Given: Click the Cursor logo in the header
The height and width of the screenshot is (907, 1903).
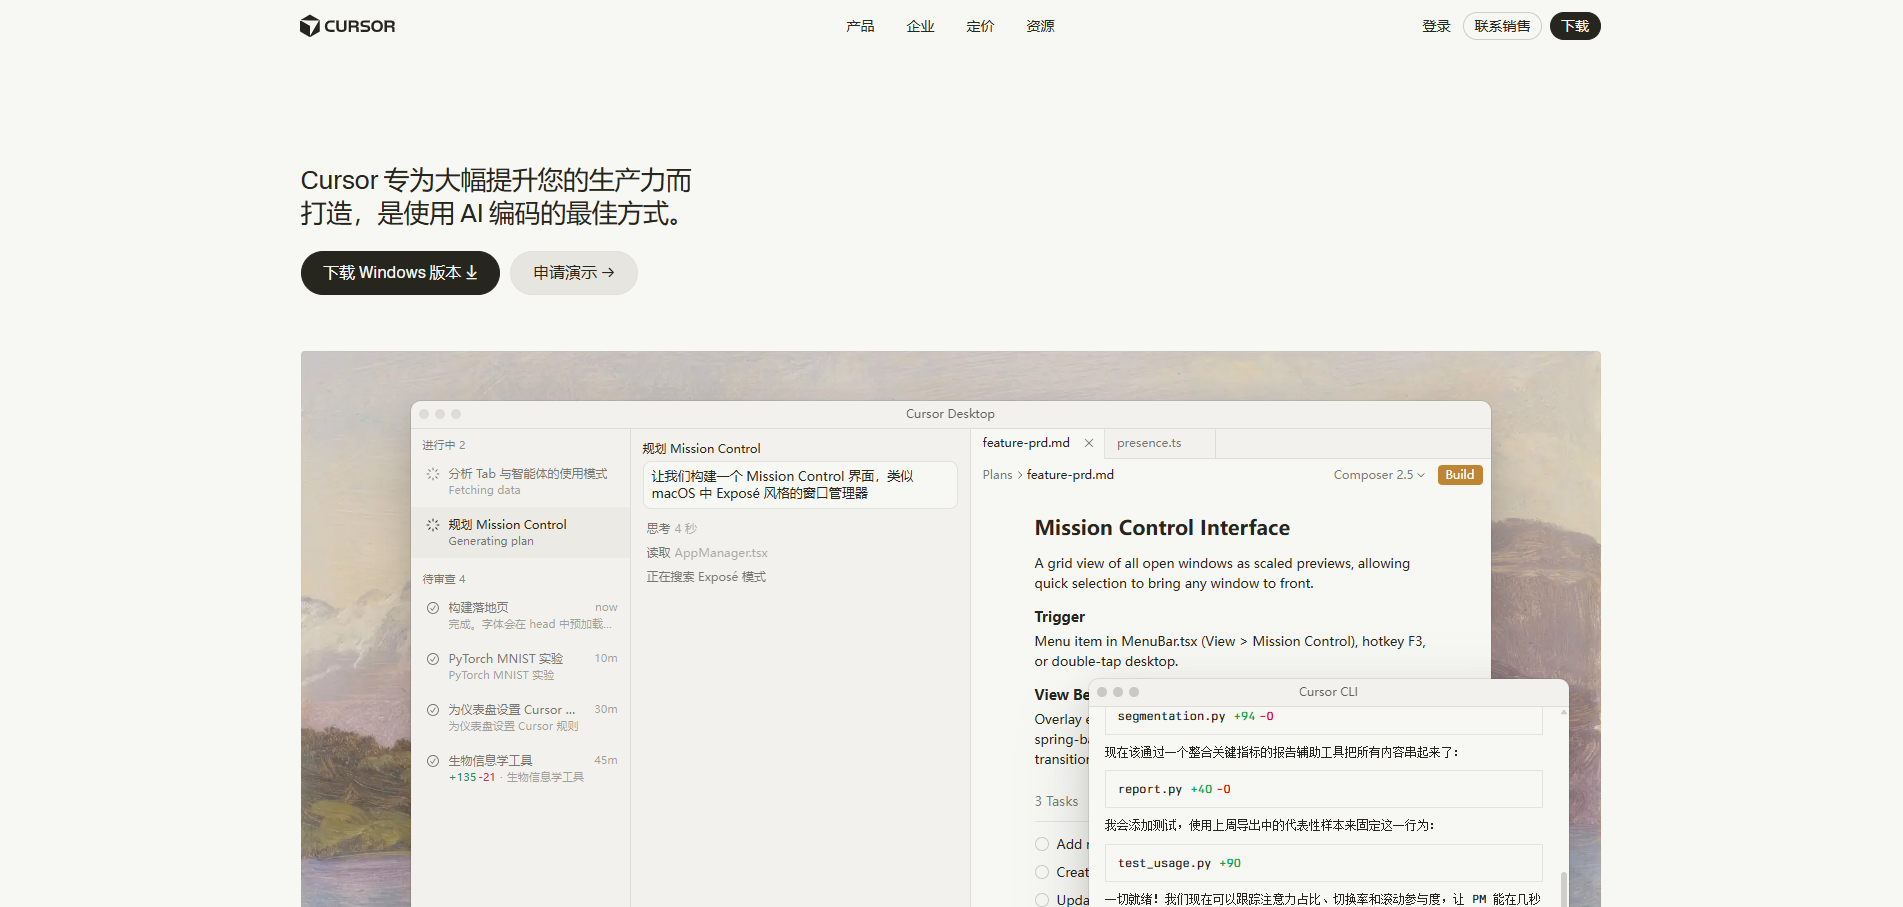Looking at the screenshot, I should 347,26.
